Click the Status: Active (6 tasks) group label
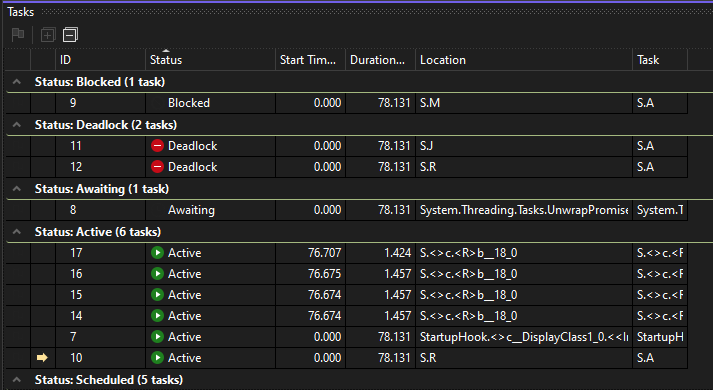The width and height of the screenshot is (713, 390). pyautogui.click(x=98, y=232)
